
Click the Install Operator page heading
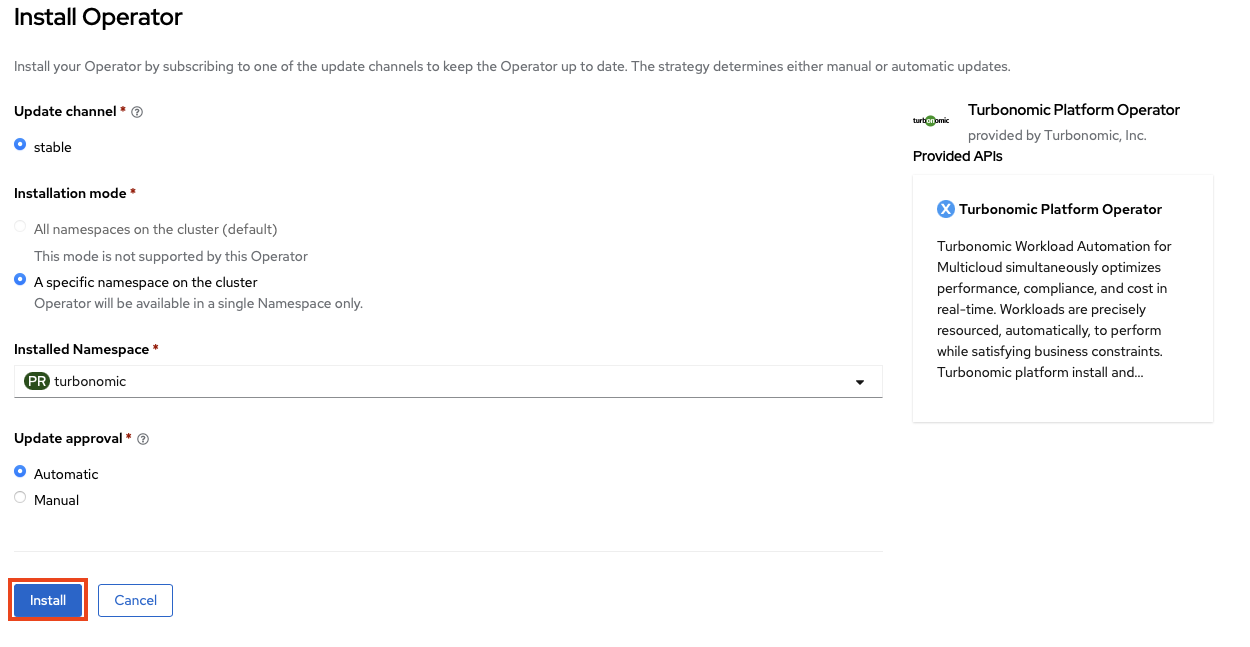pos(98,17)
